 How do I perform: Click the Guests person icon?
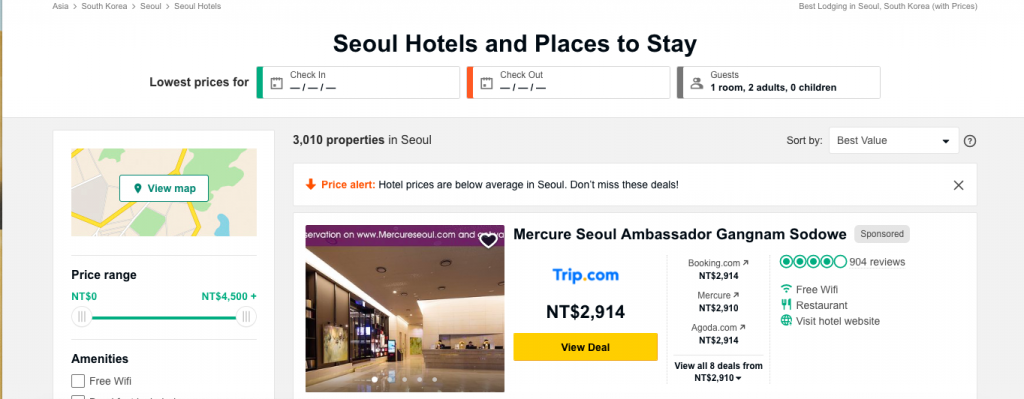pos(697,83)
